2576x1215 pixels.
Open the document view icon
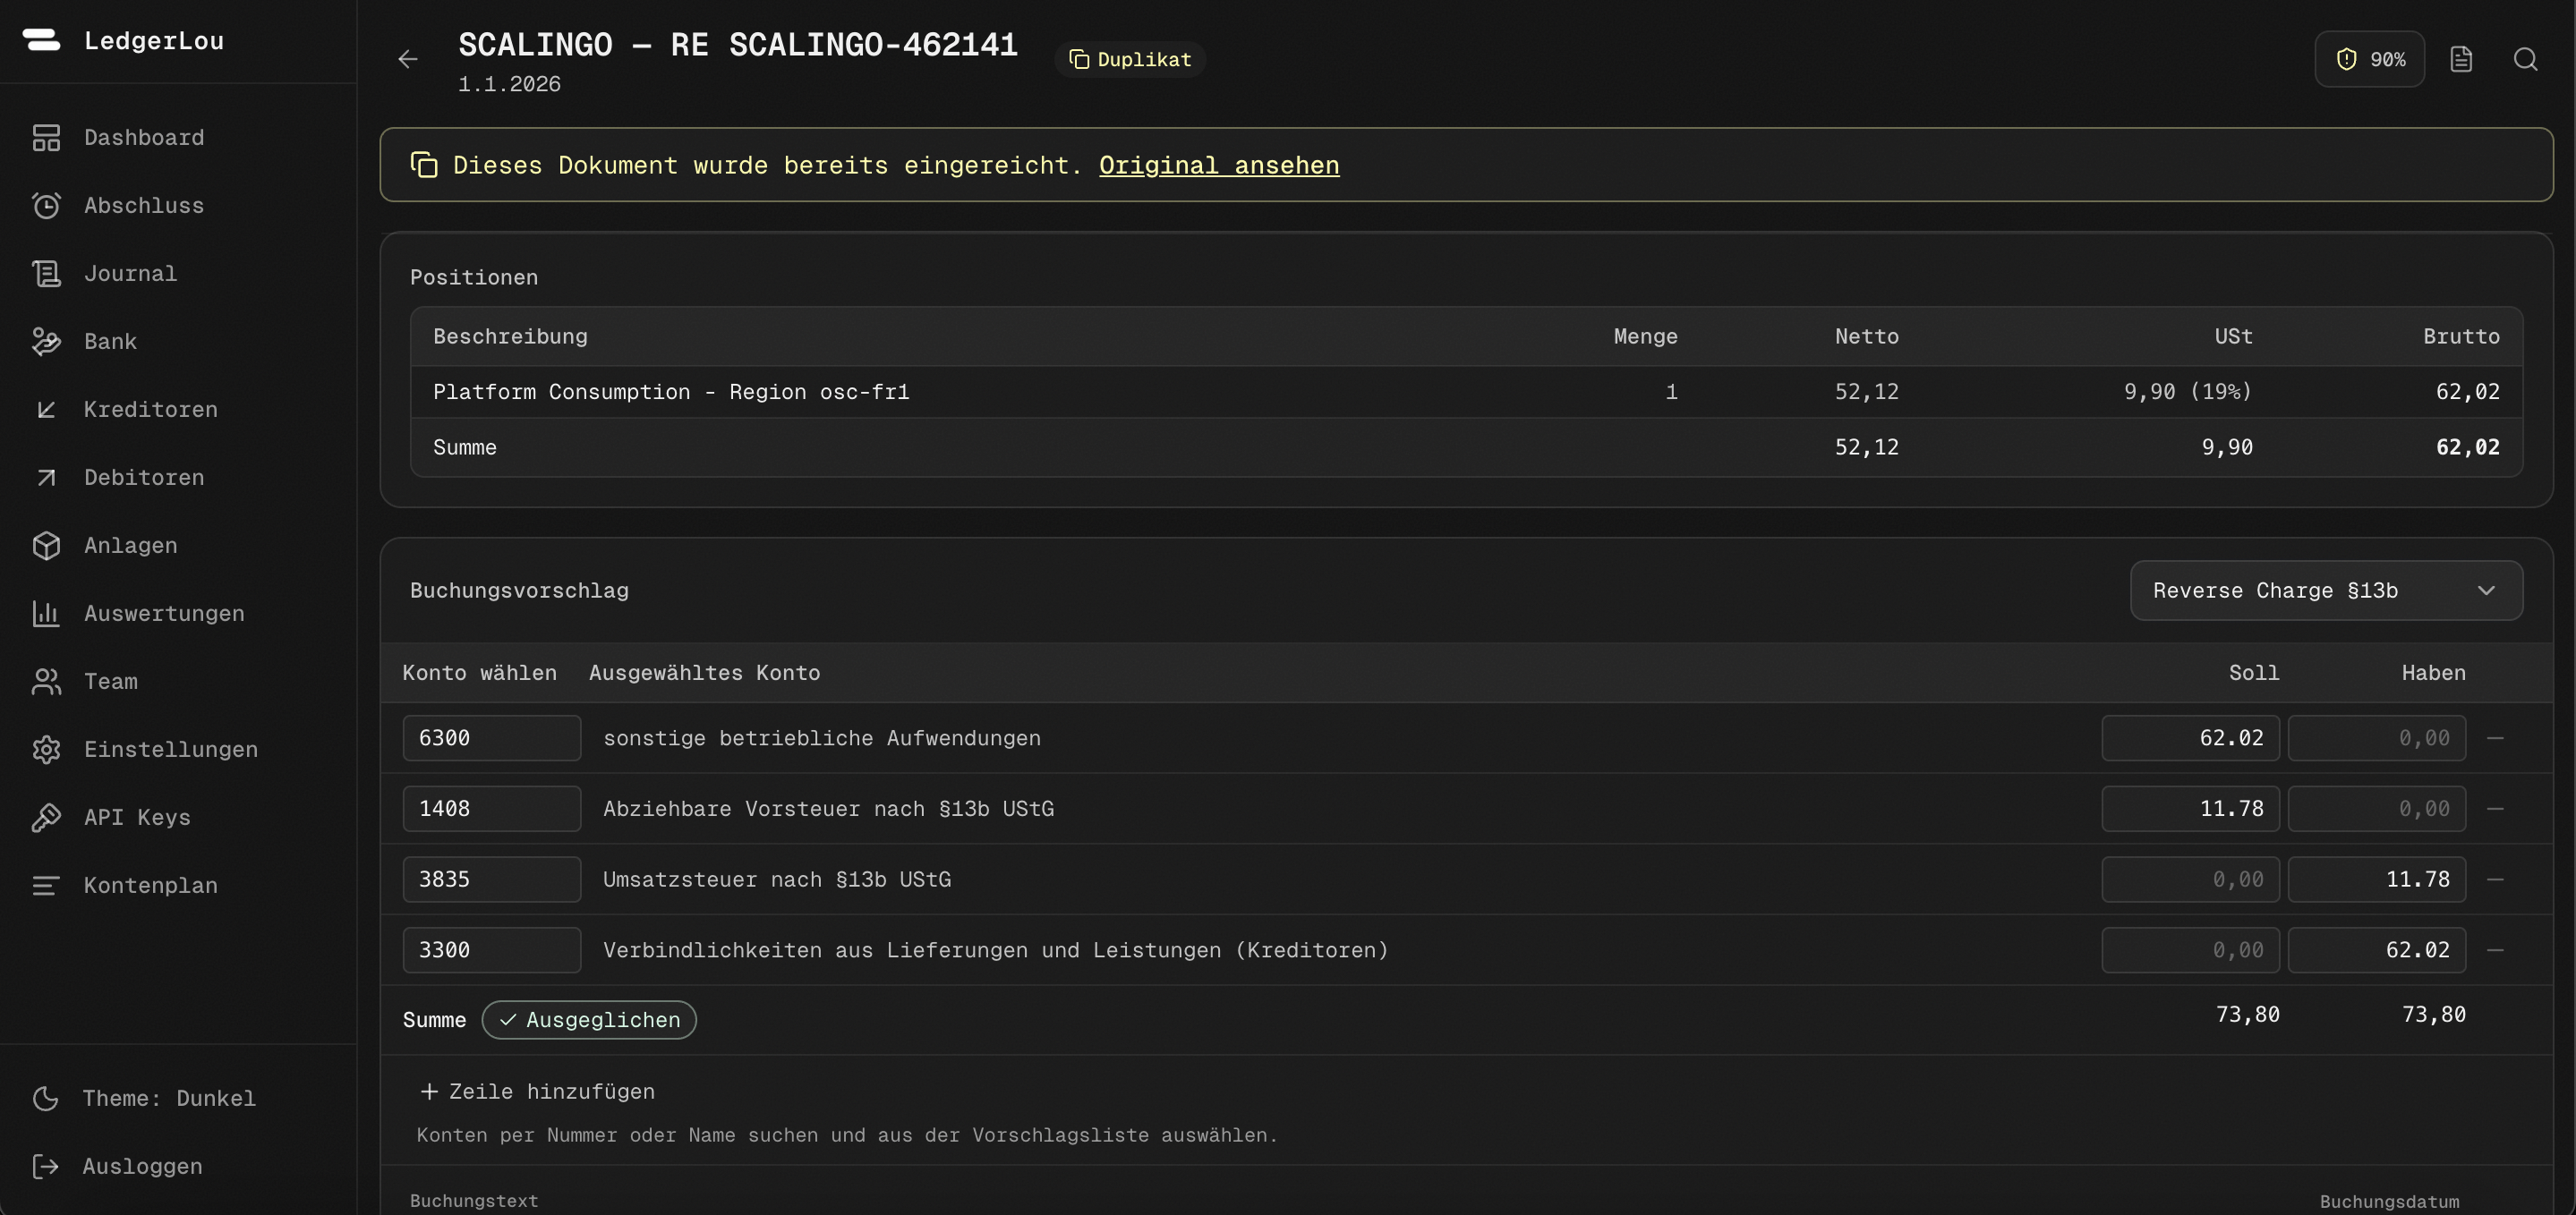tap(2461, 59)
